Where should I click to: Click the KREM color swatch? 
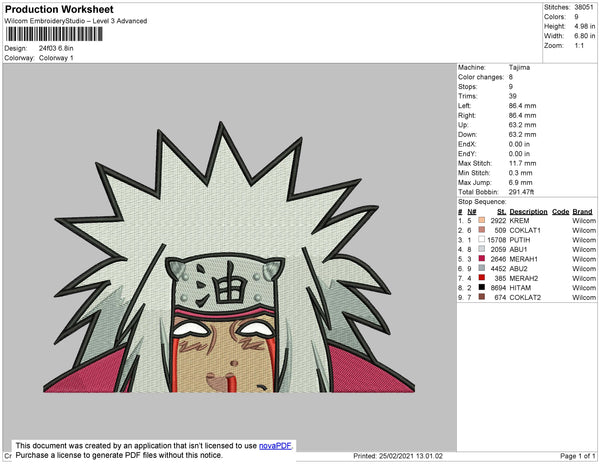coord(481,220)
